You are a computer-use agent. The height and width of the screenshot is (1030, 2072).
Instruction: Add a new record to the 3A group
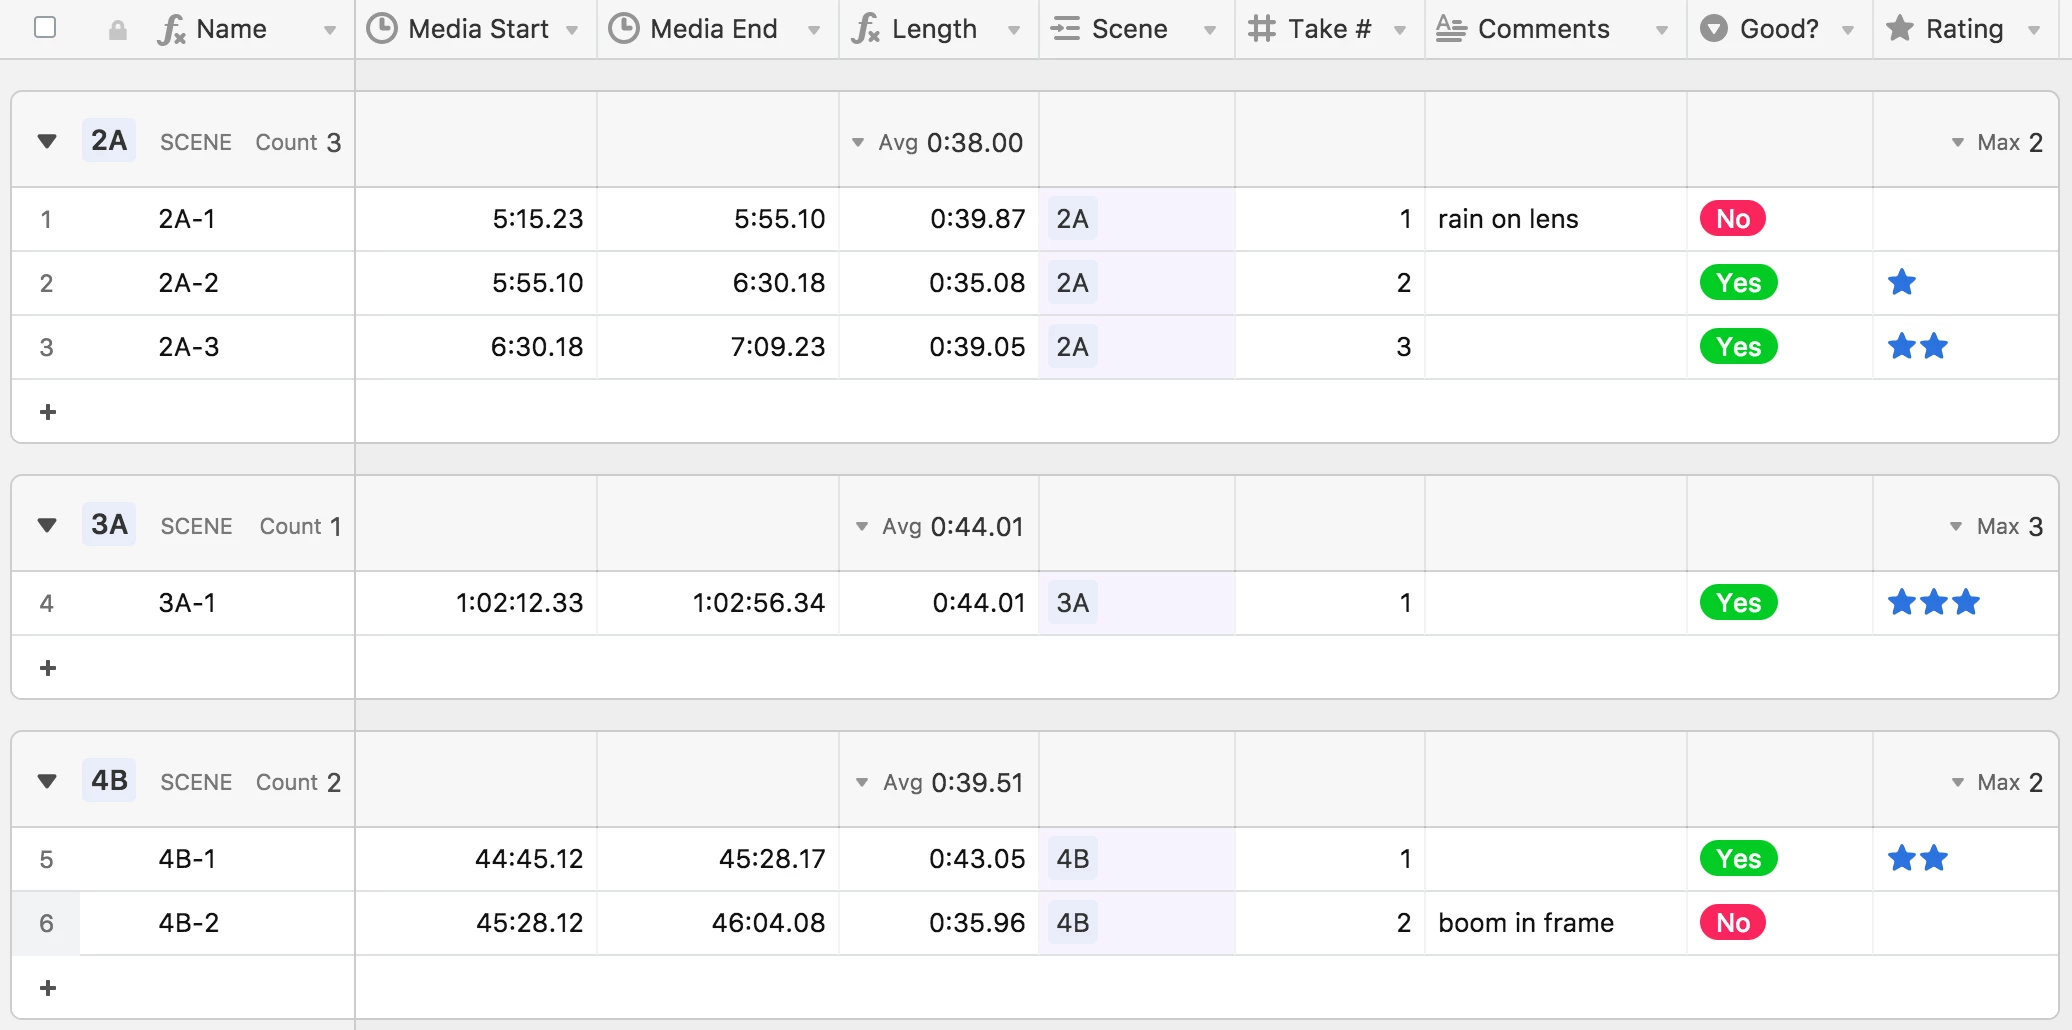tap(47, 668)
